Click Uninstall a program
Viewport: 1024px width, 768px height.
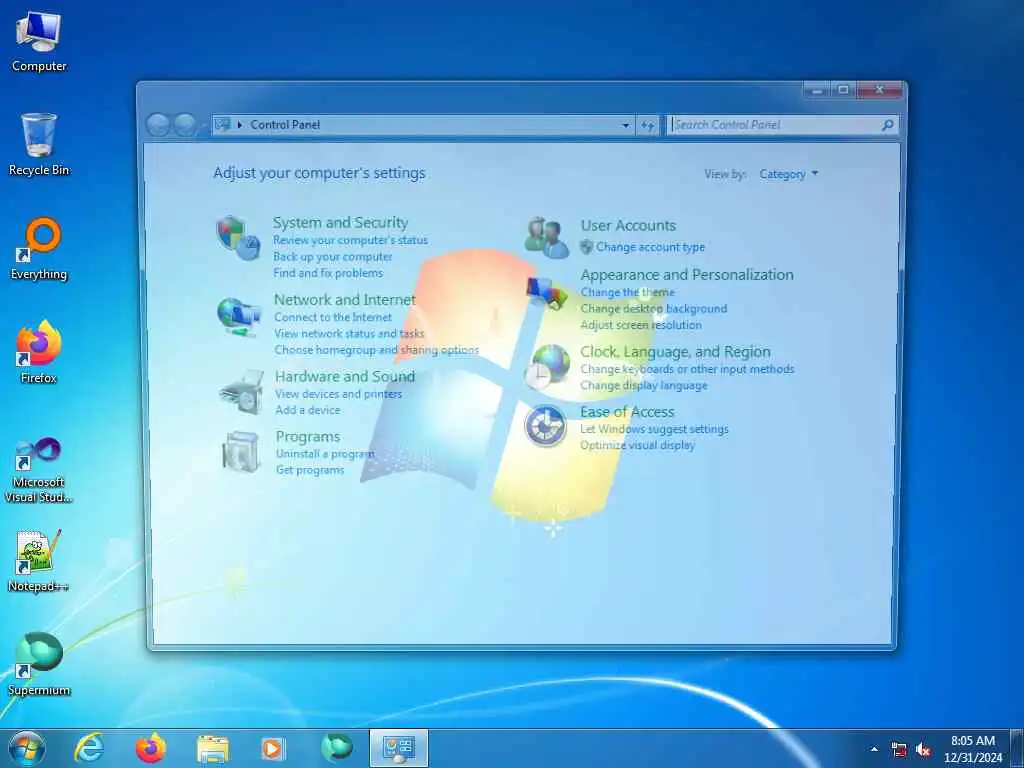325,454
